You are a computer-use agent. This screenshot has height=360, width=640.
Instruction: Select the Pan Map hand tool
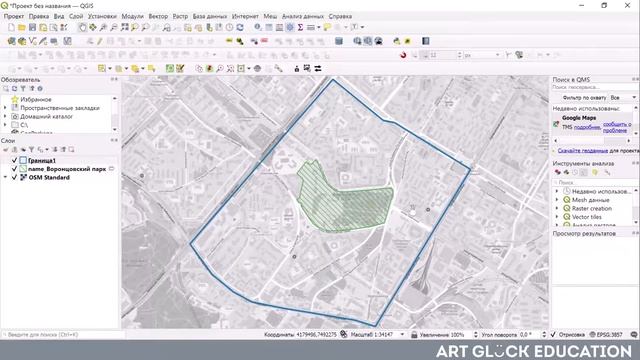coord(82,27)
